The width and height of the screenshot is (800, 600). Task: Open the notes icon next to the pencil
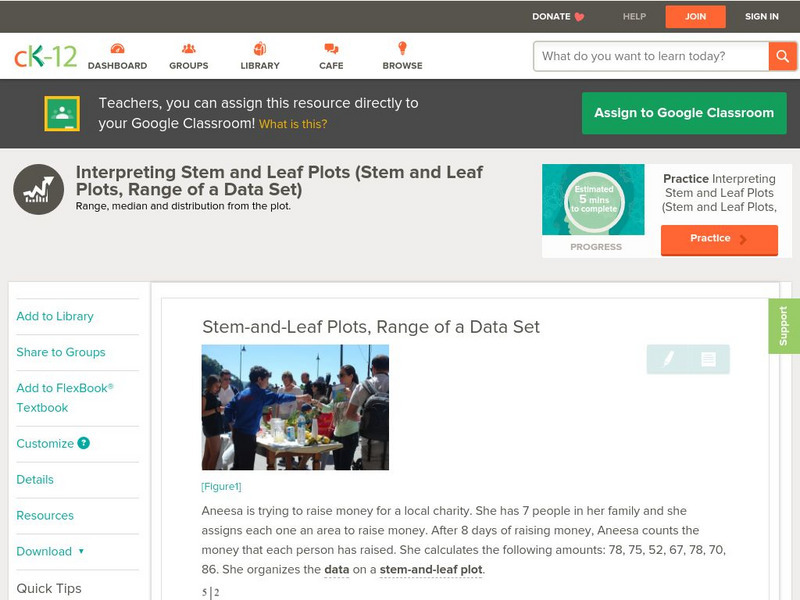(707, 360)
